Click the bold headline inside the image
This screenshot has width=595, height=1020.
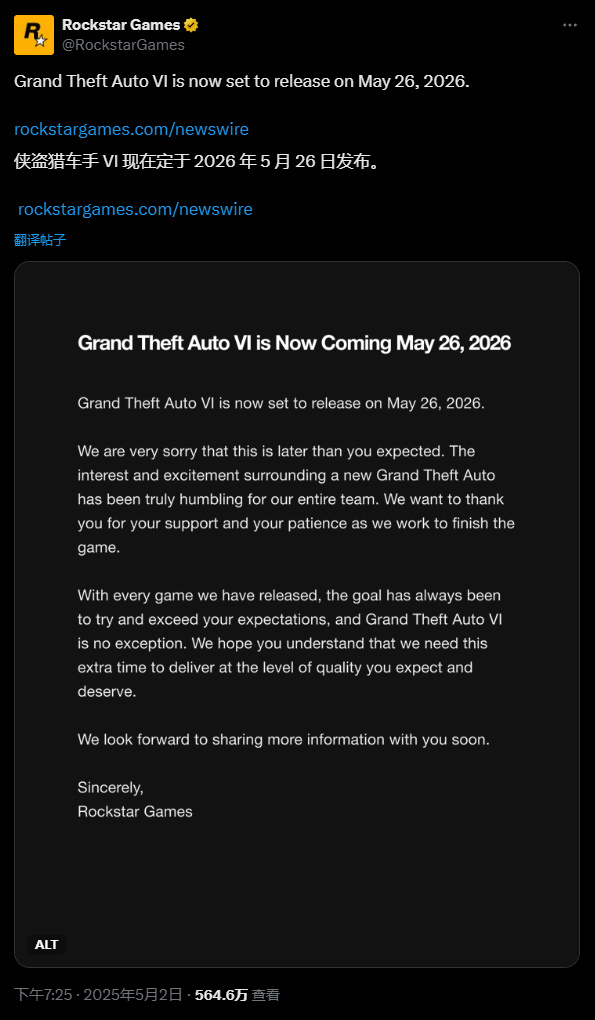294,343
